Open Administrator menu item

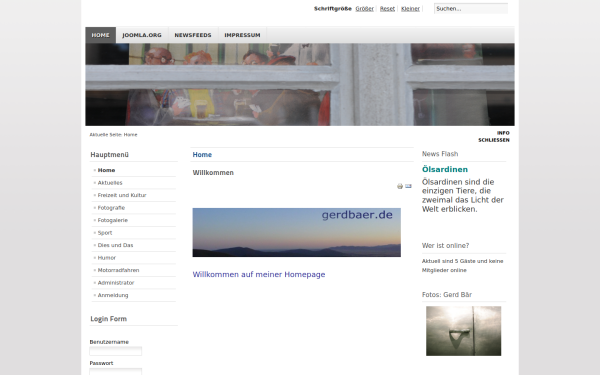pos(116,283)
